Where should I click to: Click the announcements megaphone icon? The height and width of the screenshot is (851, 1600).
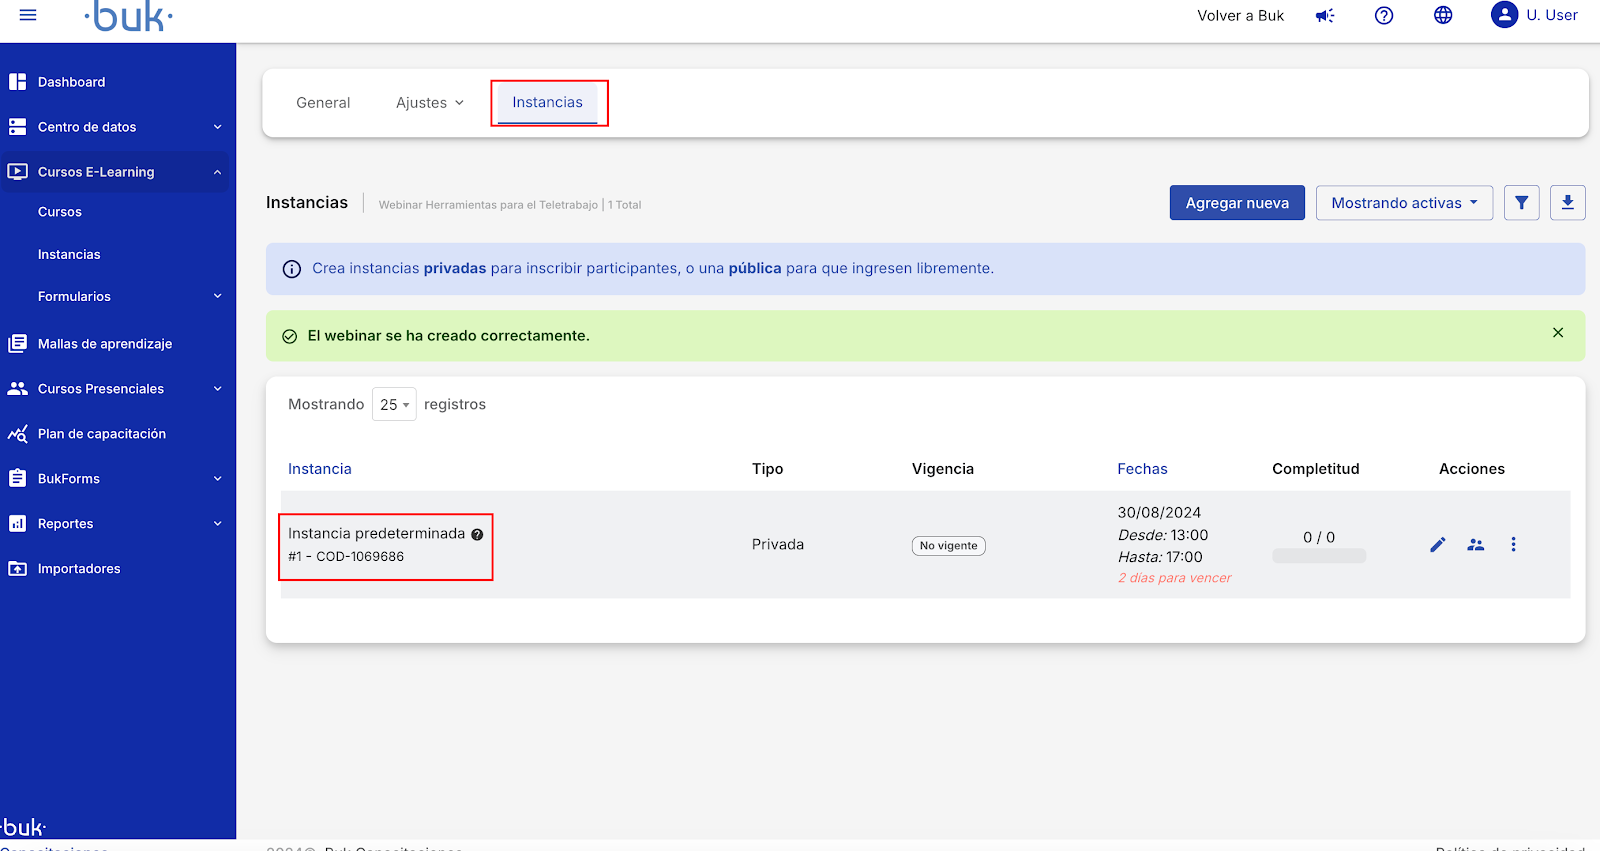pyautogui.click(x=1325, y=15)
